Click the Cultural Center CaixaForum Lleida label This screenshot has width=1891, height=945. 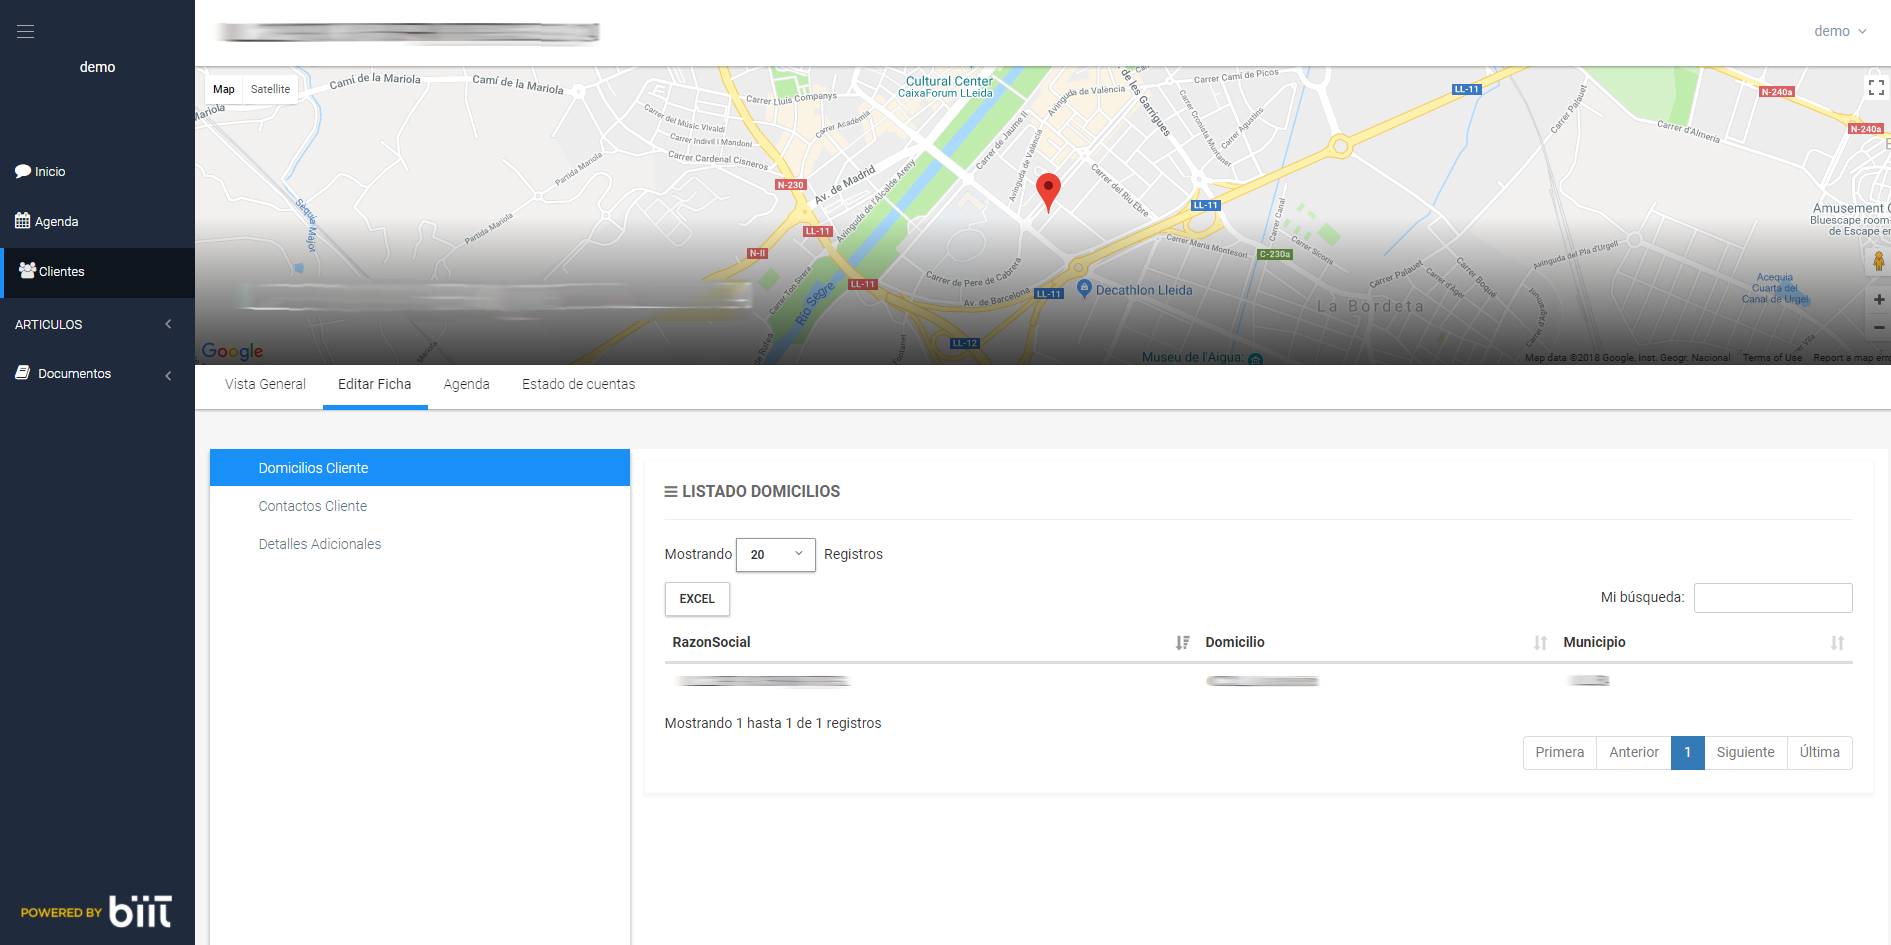click(x=948, y=87)
